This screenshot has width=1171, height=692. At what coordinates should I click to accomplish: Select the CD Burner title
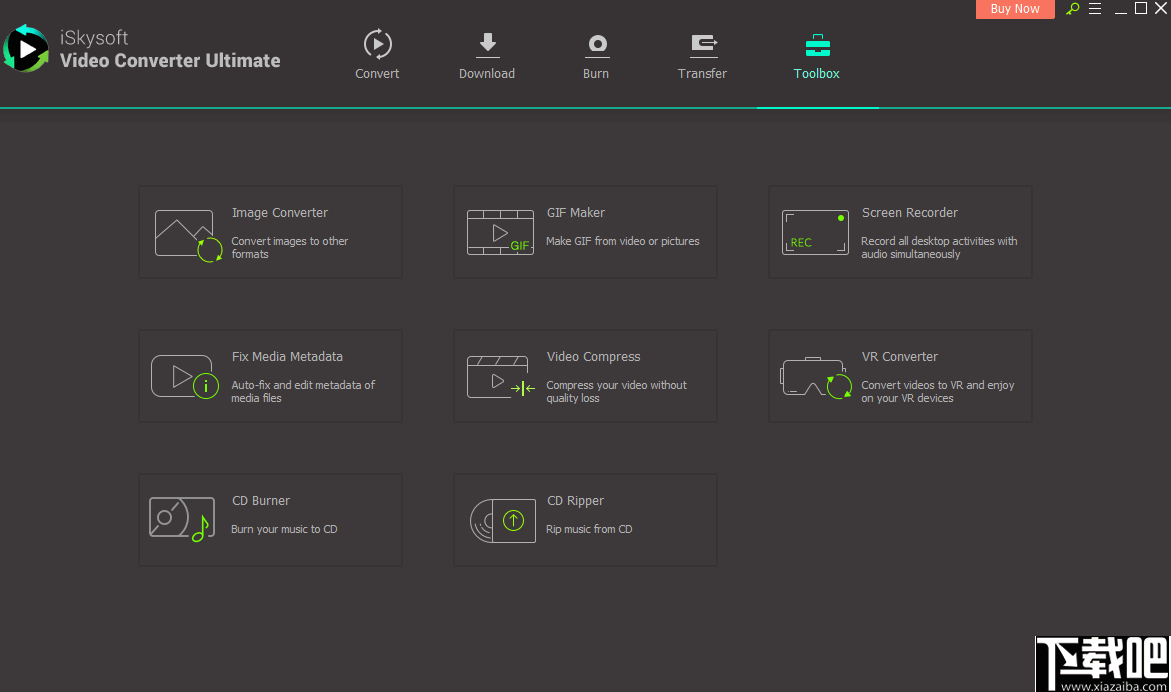pyautogui.click(x=261, y=501)
